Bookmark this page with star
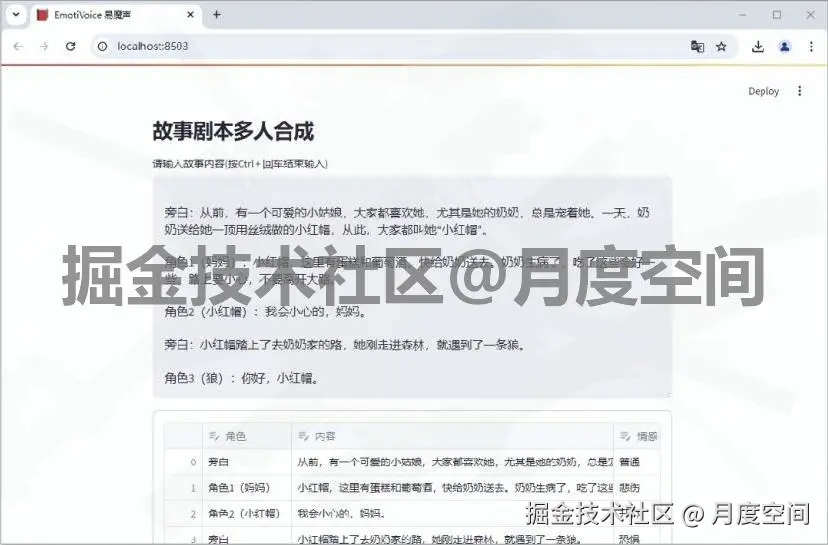 click(x=721, y=46)
